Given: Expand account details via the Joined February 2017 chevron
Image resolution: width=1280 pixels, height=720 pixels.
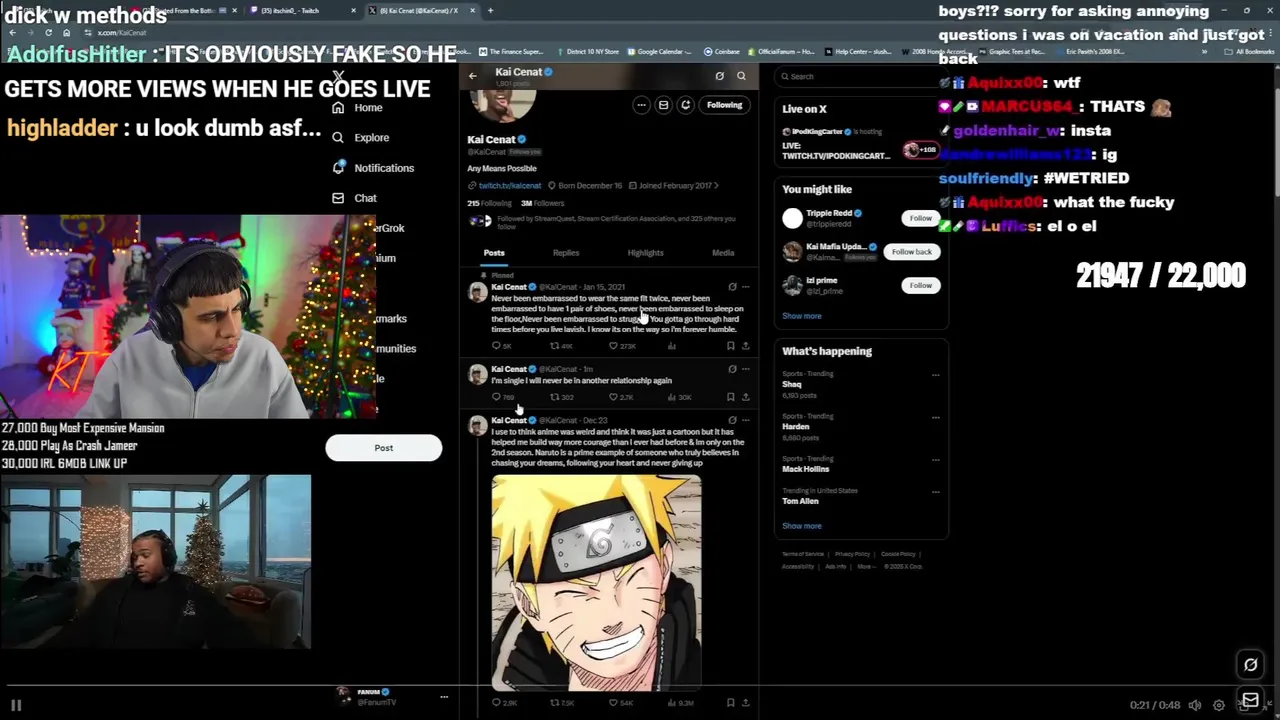Looking at the screenshot, I should (716, 186).
